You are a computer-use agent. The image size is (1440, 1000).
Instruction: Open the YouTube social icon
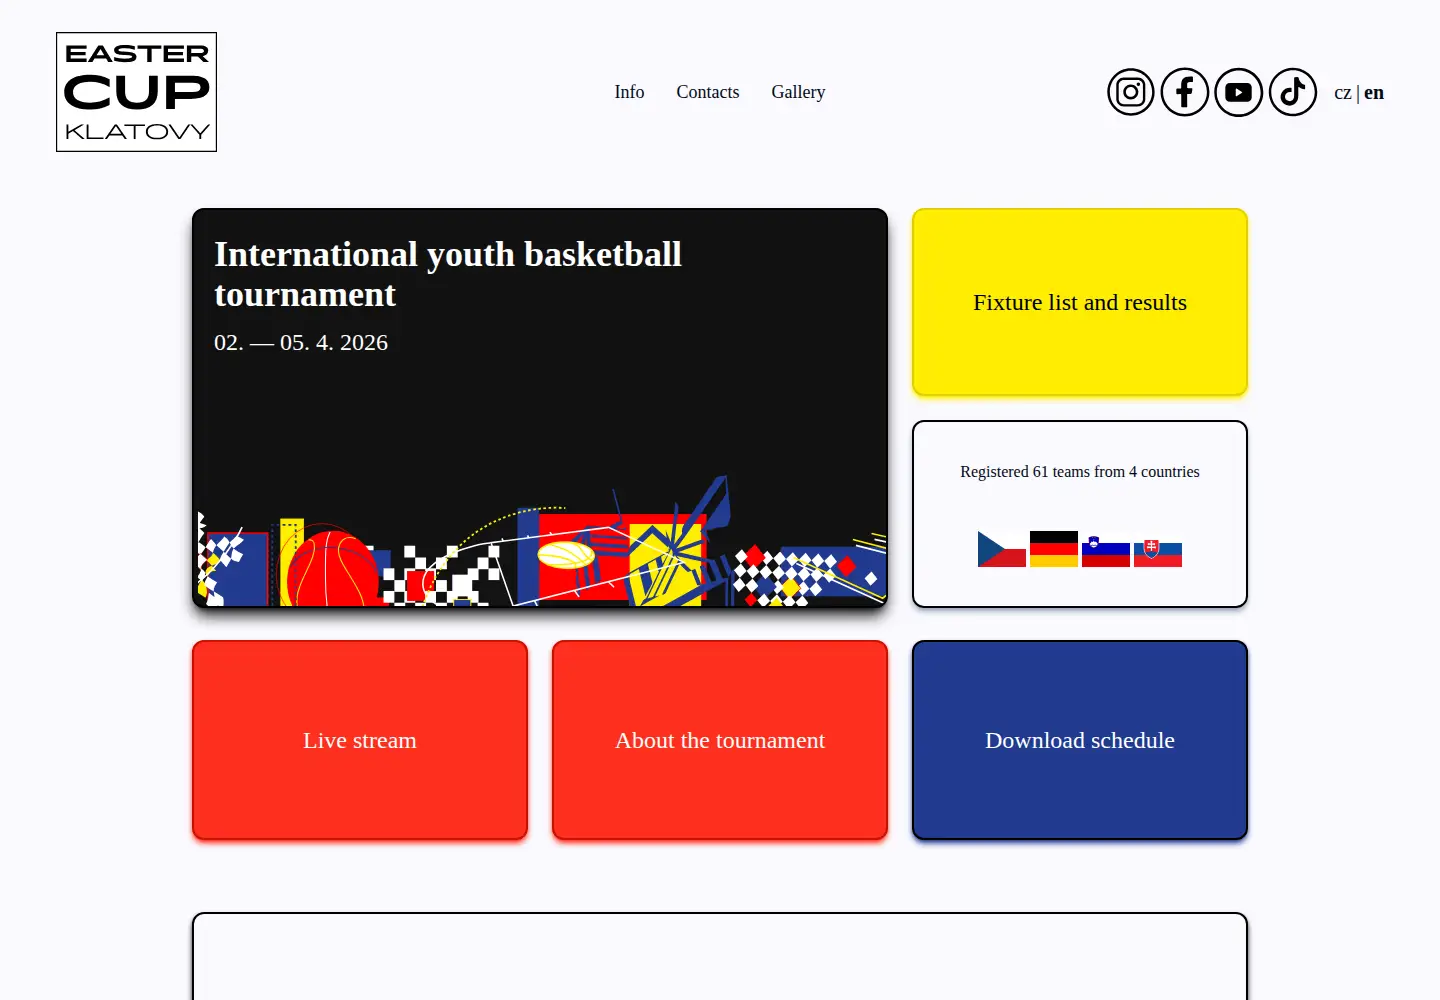click(x=1239, y=92)
